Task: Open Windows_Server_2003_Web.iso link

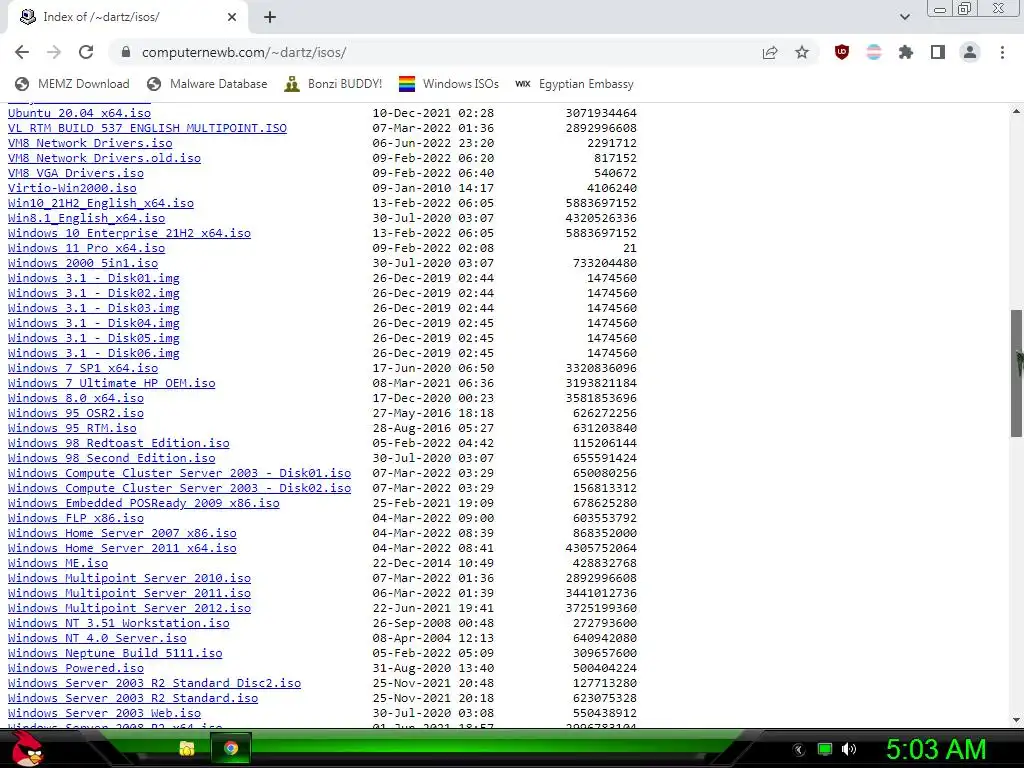Action: pos(104,714)
